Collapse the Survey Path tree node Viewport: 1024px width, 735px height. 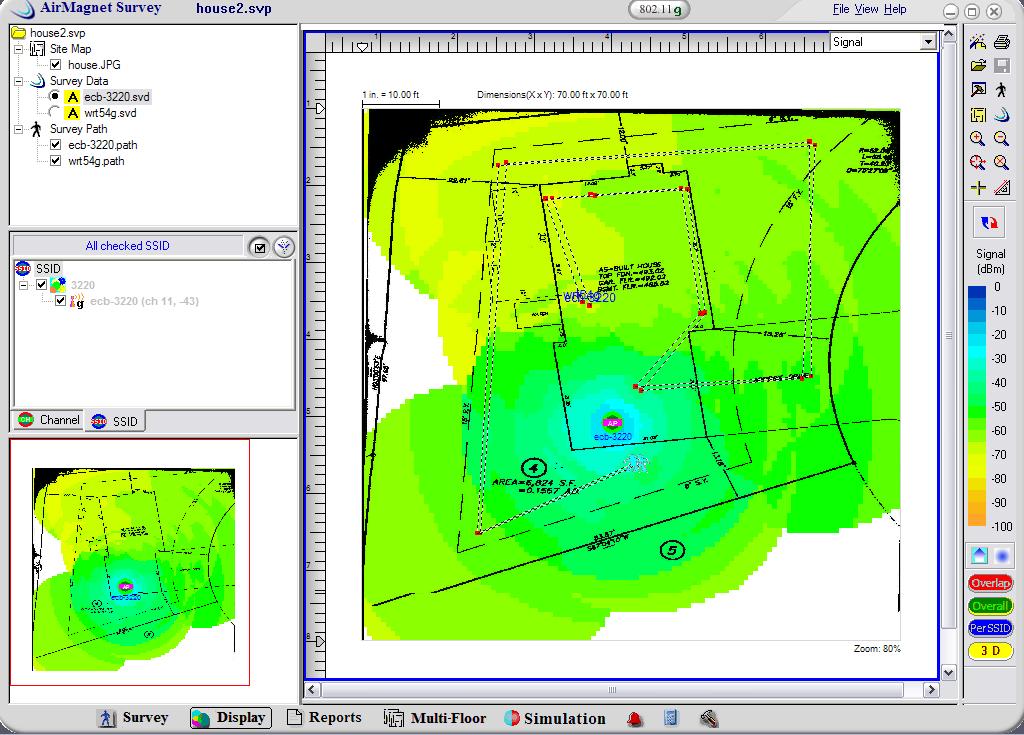click(x=19, y=129)
